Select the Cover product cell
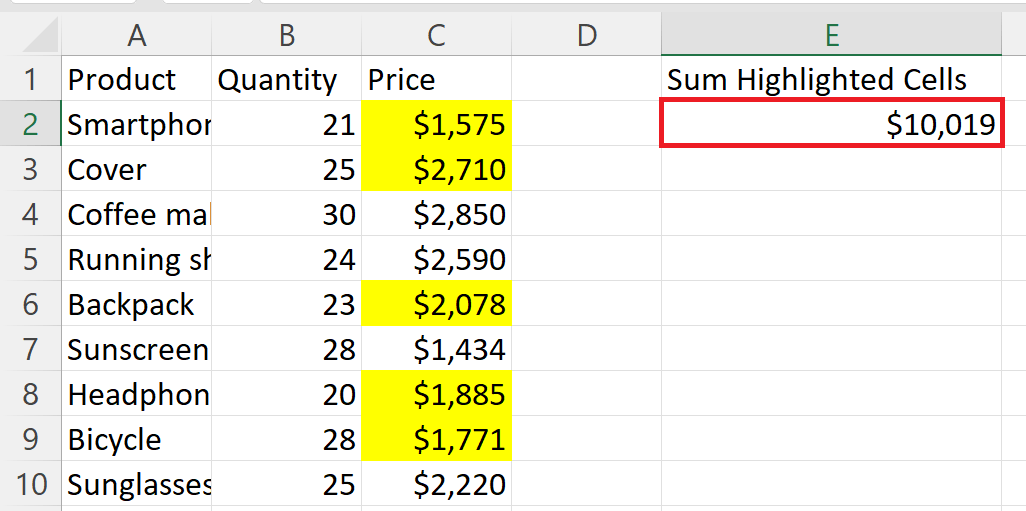The height and width of the screenshot is (511, 1026). tap(136, 169)
